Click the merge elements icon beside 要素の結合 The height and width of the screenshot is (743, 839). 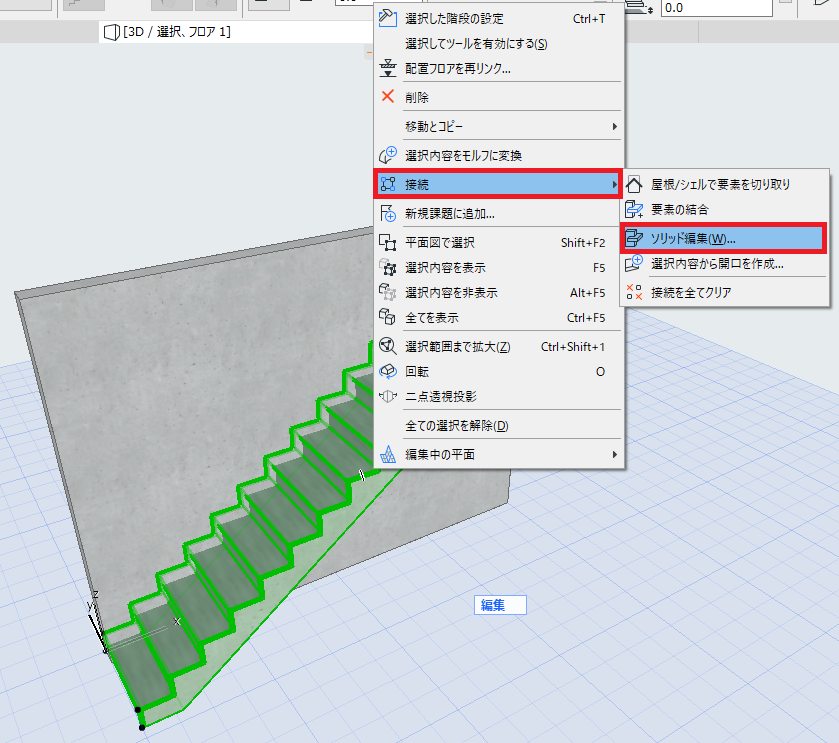coord(634,209)
